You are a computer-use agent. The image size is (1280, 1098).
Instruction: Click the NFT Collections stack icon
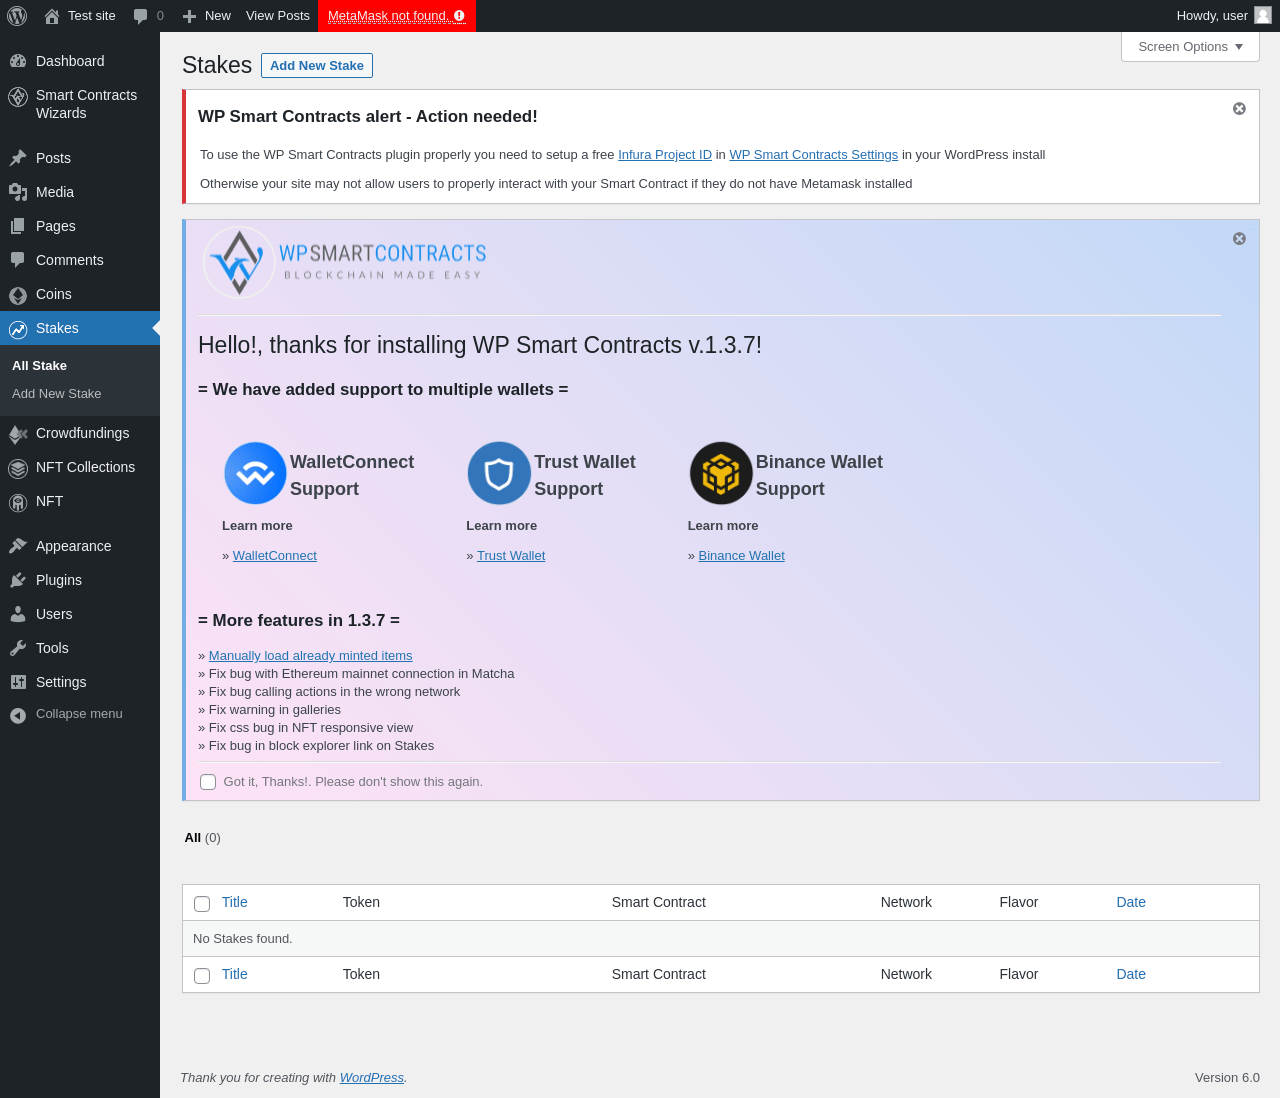pos(18,468)
